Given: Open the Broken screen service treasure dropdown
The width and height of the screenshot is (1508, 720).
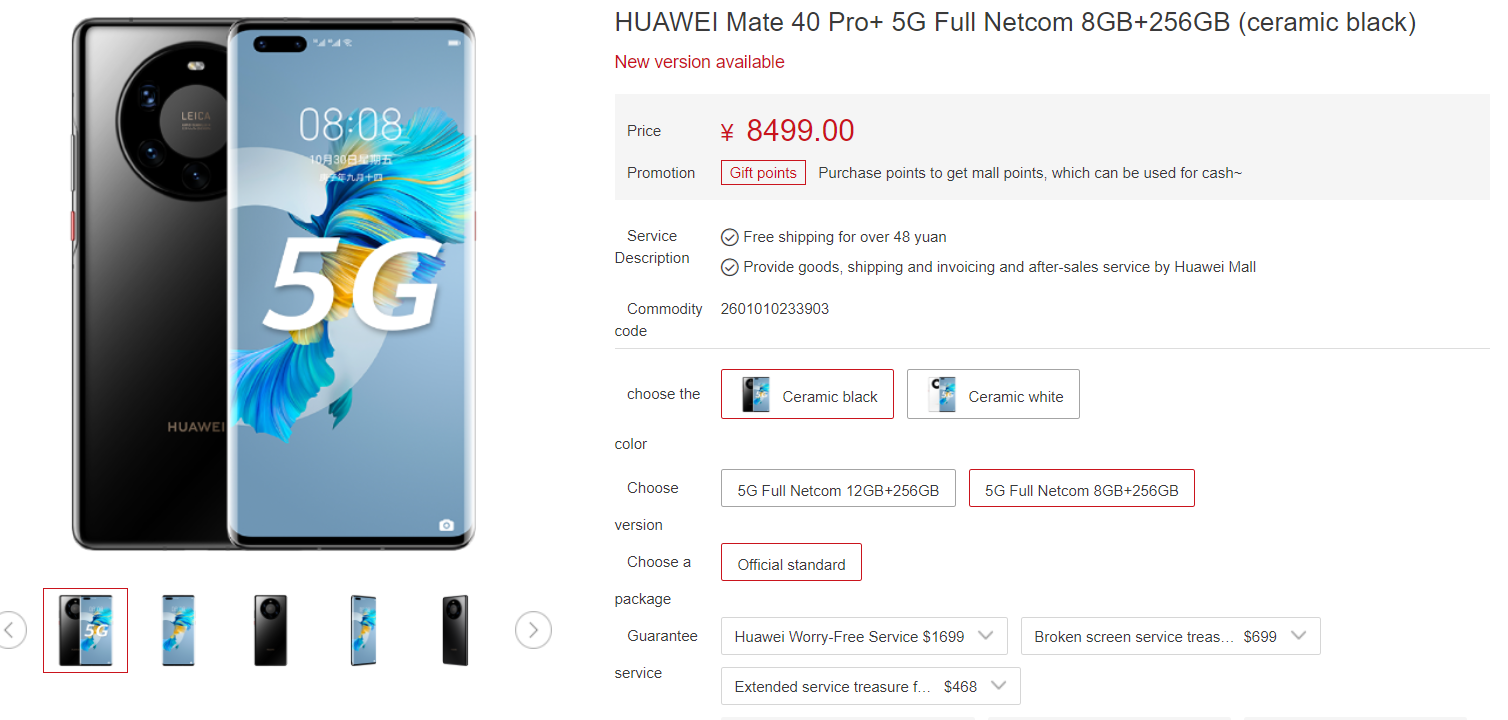Looking at the screenshot, I should [1169, 635].
